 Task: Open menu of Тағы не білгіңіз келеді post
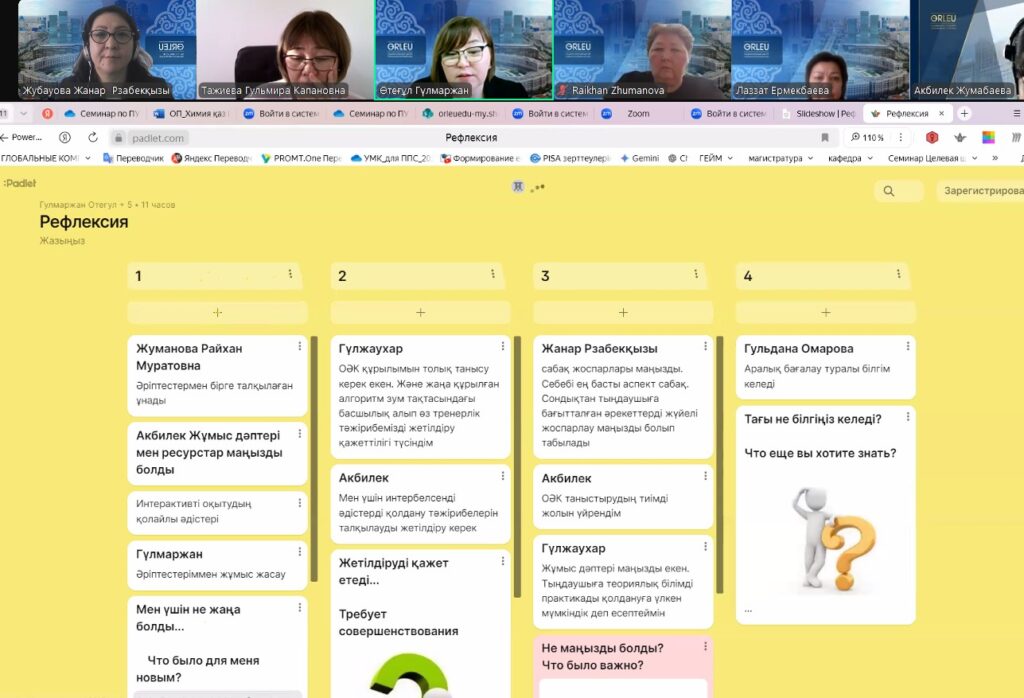(908, 417)
